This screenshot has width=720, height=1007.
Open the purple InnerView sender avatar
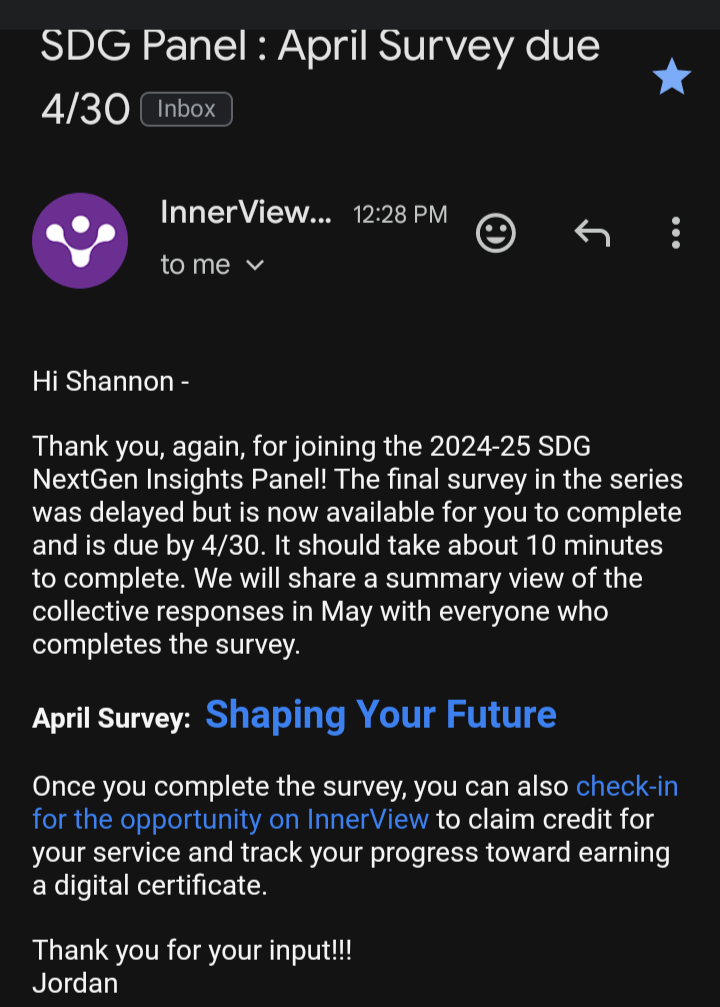[80, 241]
